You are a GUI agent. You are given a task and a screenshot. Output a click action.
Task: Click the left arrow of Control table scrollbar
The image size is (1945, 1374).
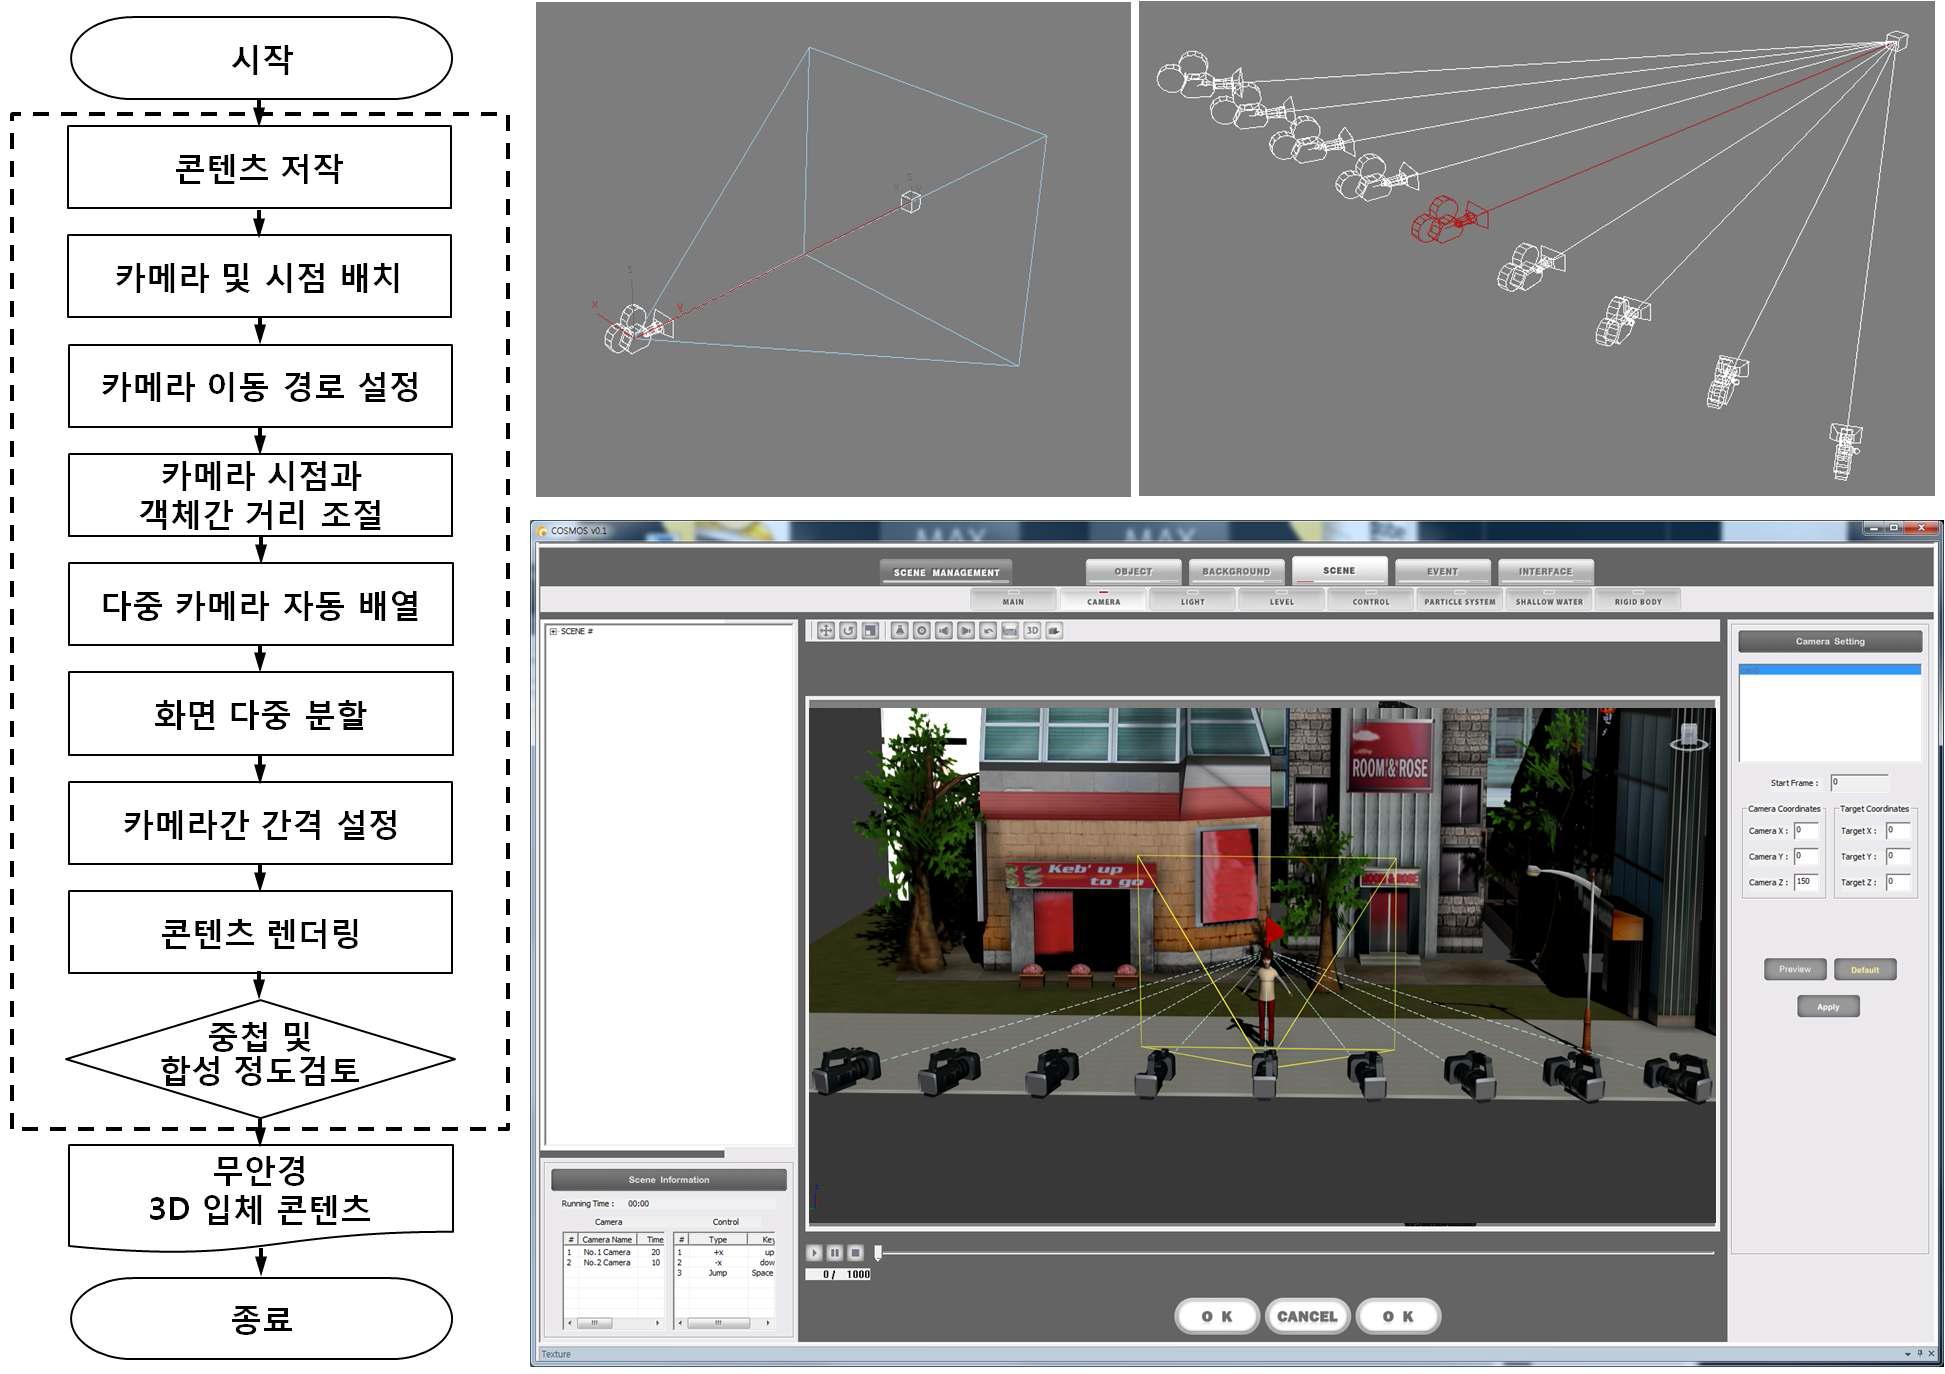coord(681,1323)
